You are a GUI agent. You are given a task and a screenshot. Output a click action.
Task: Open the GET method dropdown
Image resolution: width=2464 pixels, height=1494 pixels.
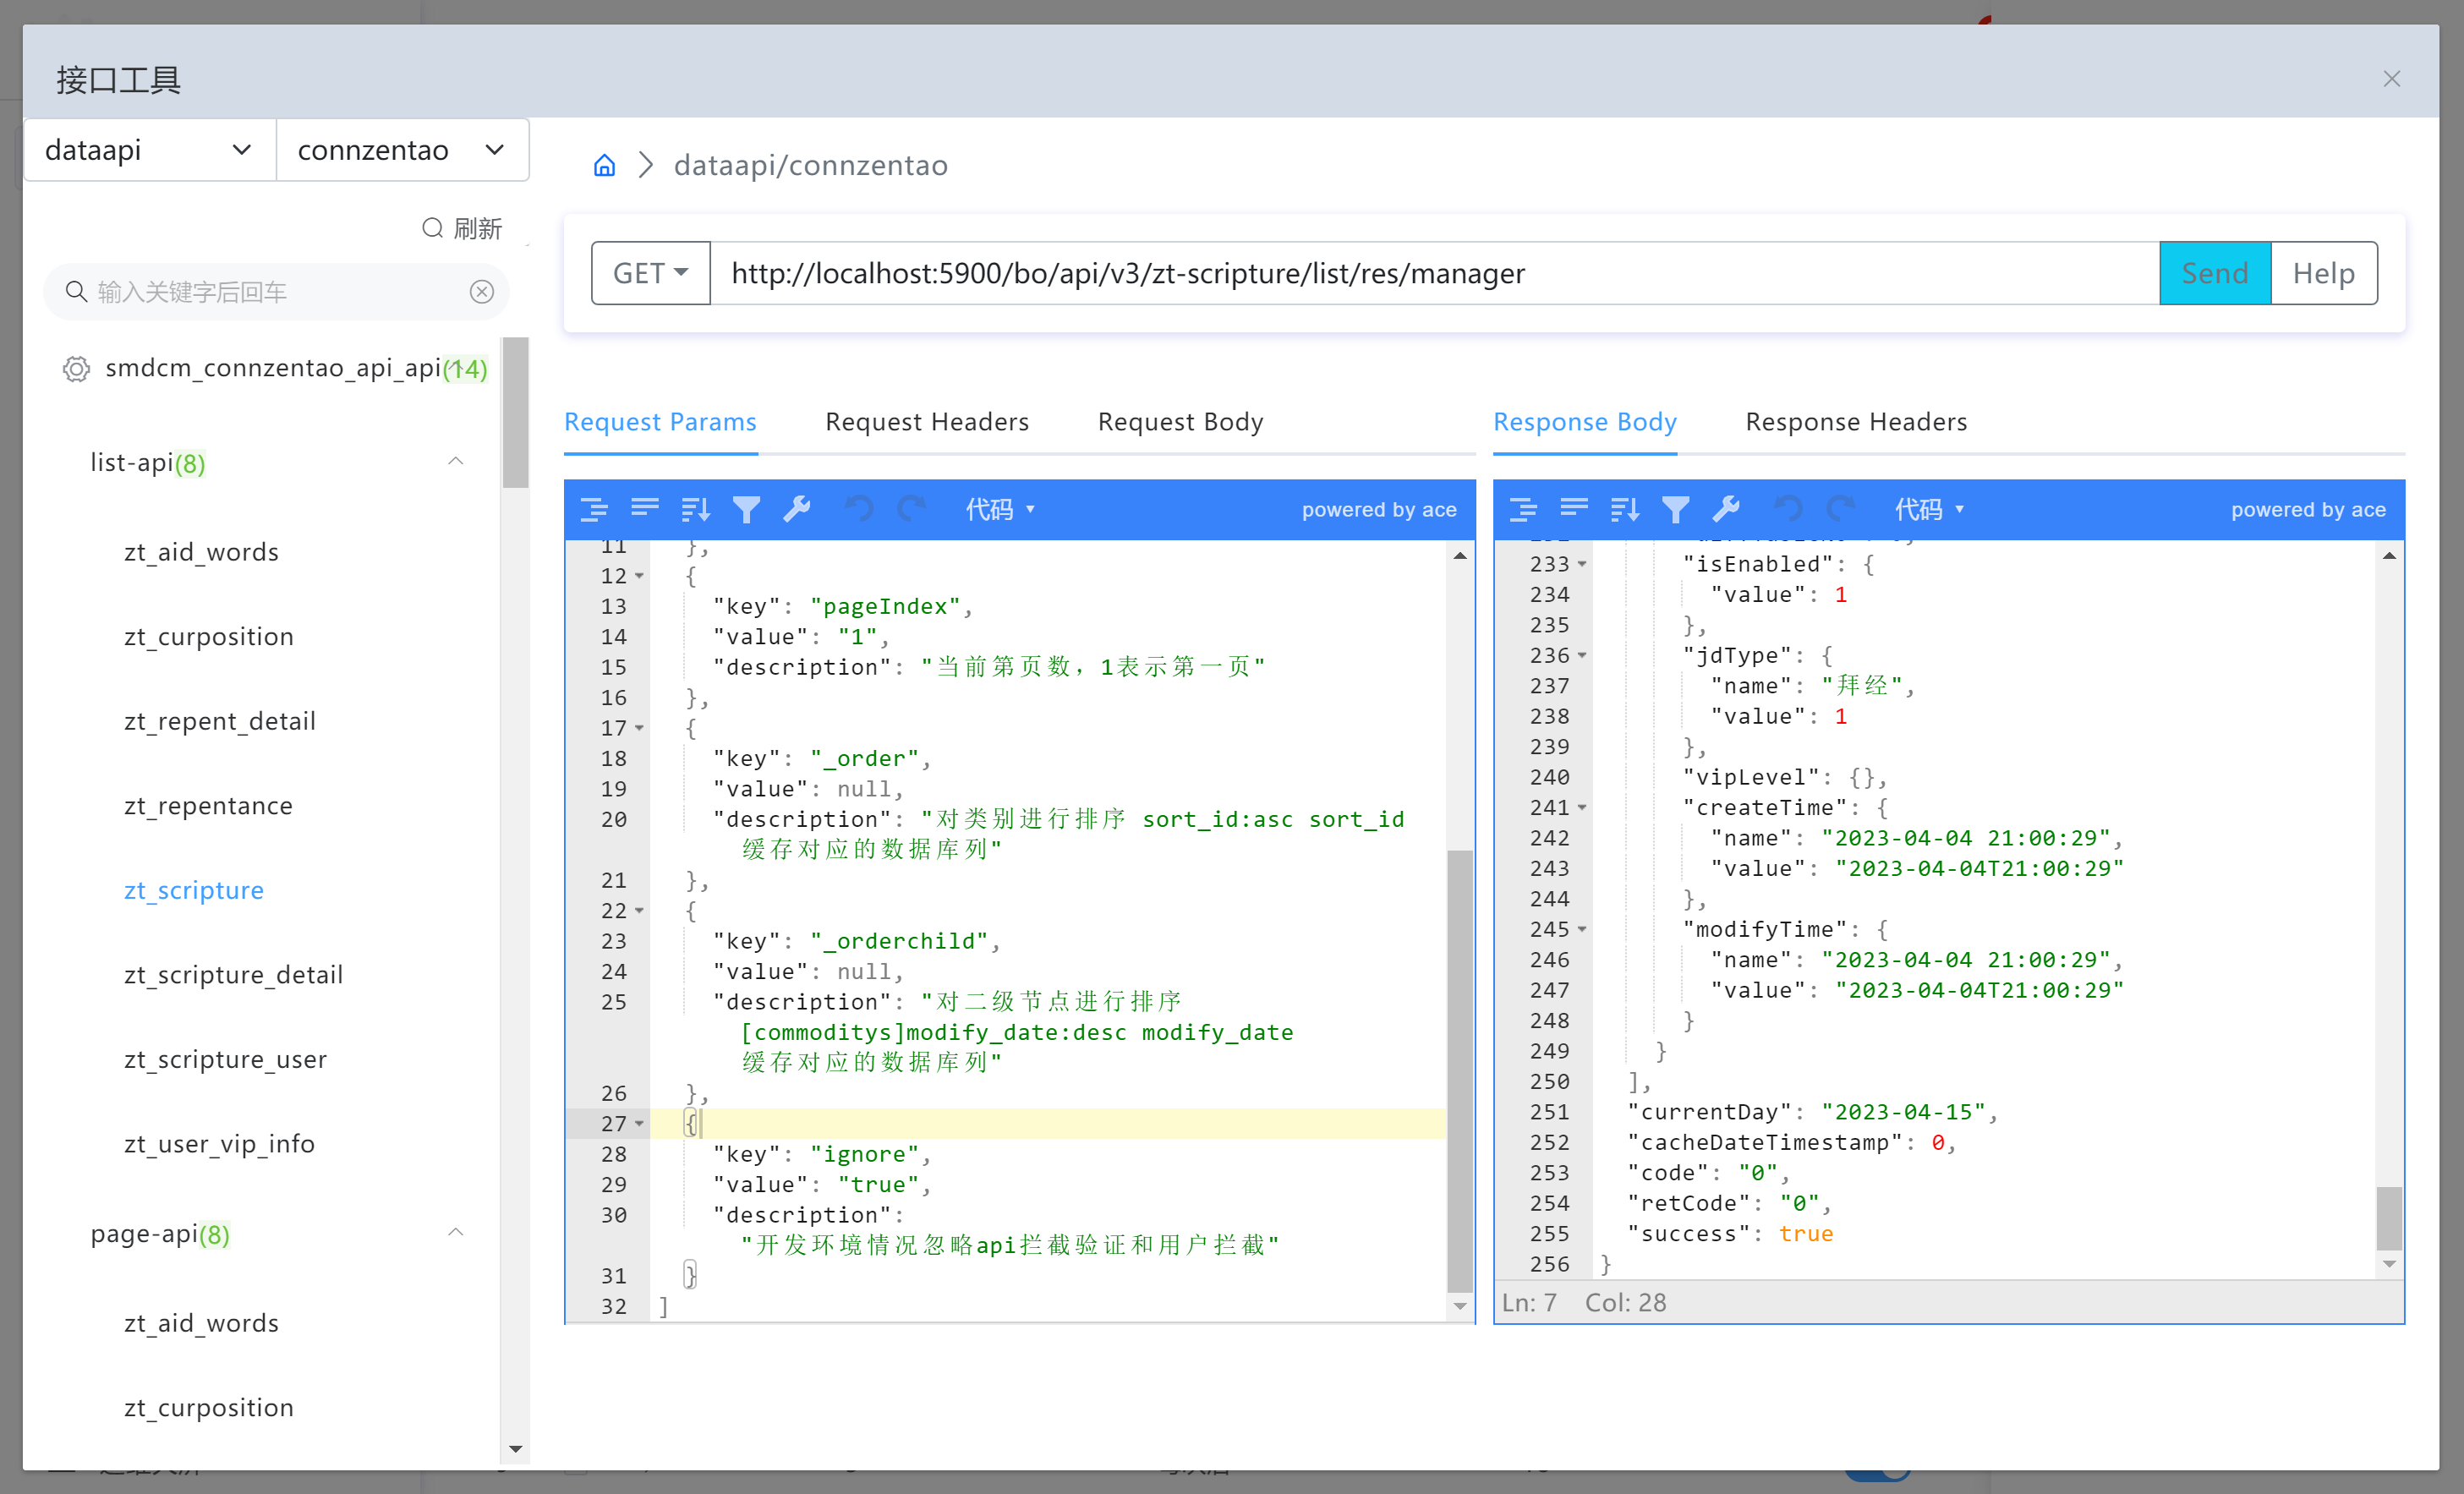(651, 273)
